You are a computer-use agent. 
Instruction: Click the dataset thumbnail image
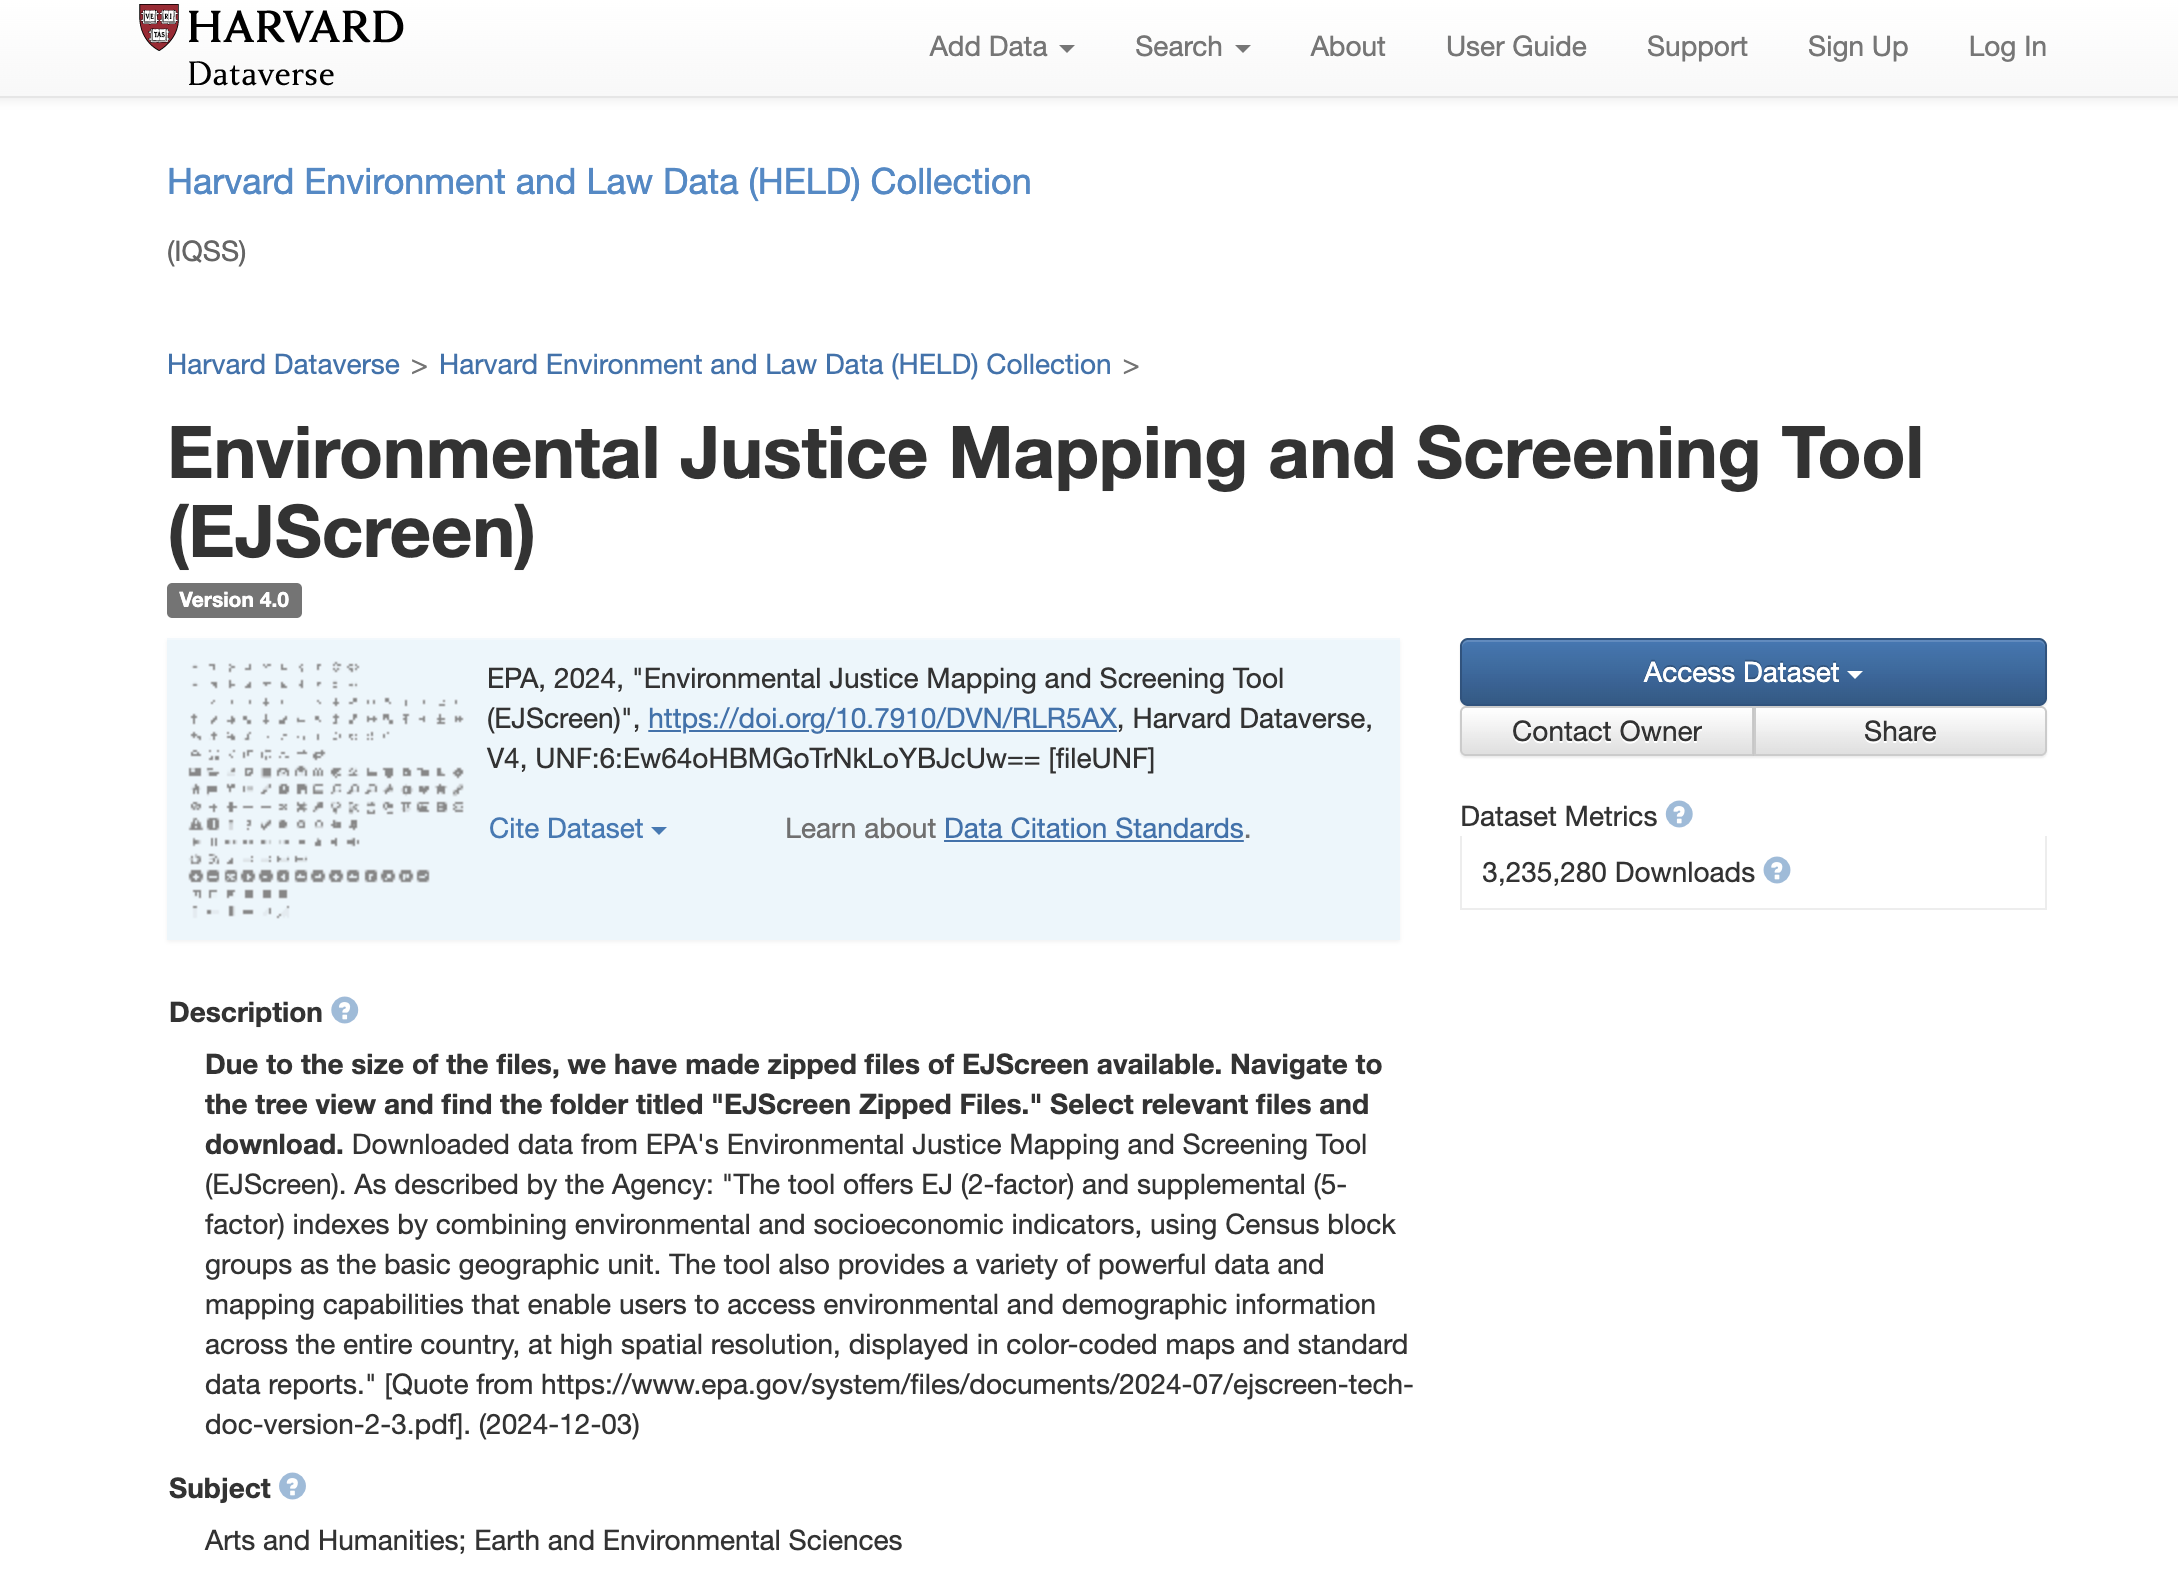pyautogui.click(x=326, y=789)
